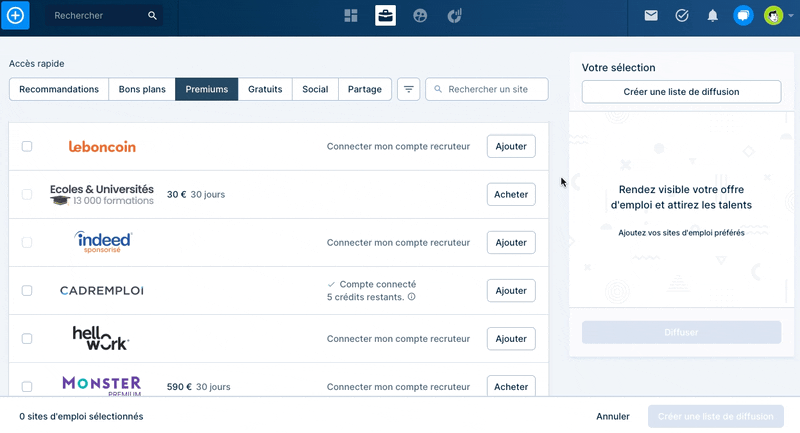Select the Premiums tab

point(207,89)
